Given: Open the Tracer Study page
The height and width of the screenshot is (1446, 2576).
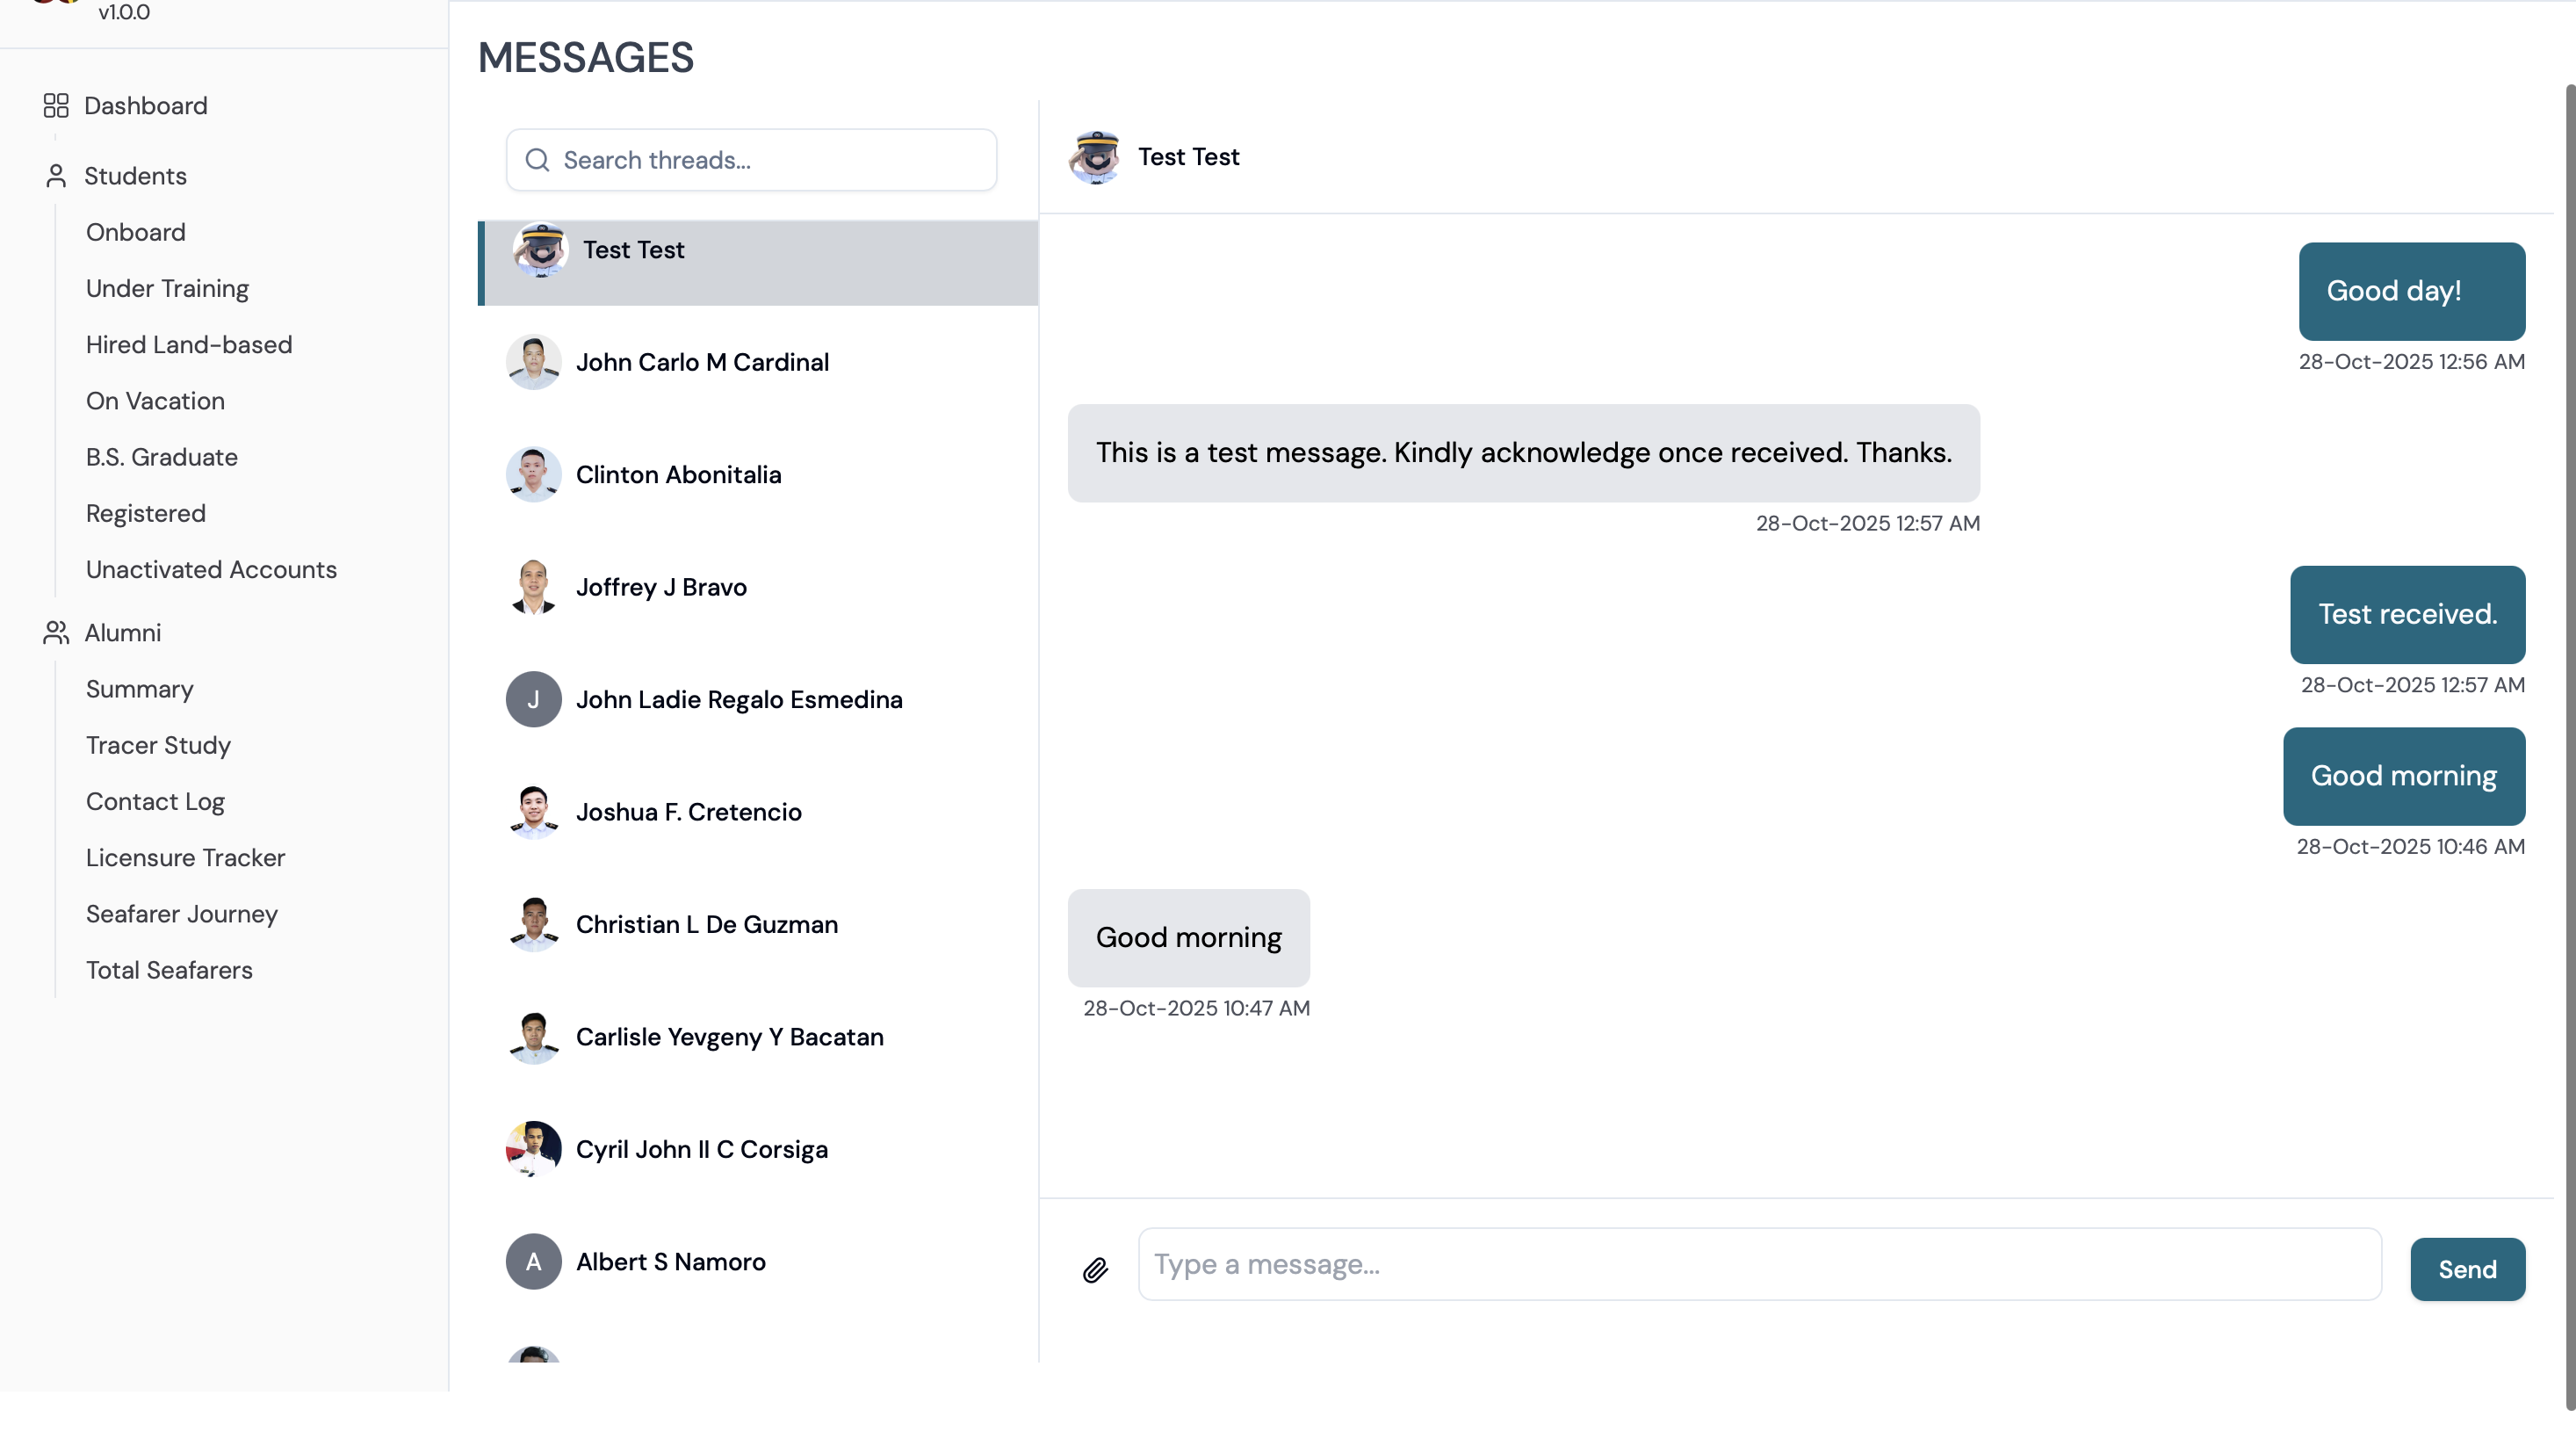Looking at the screenshot, I should click(158, 746).
